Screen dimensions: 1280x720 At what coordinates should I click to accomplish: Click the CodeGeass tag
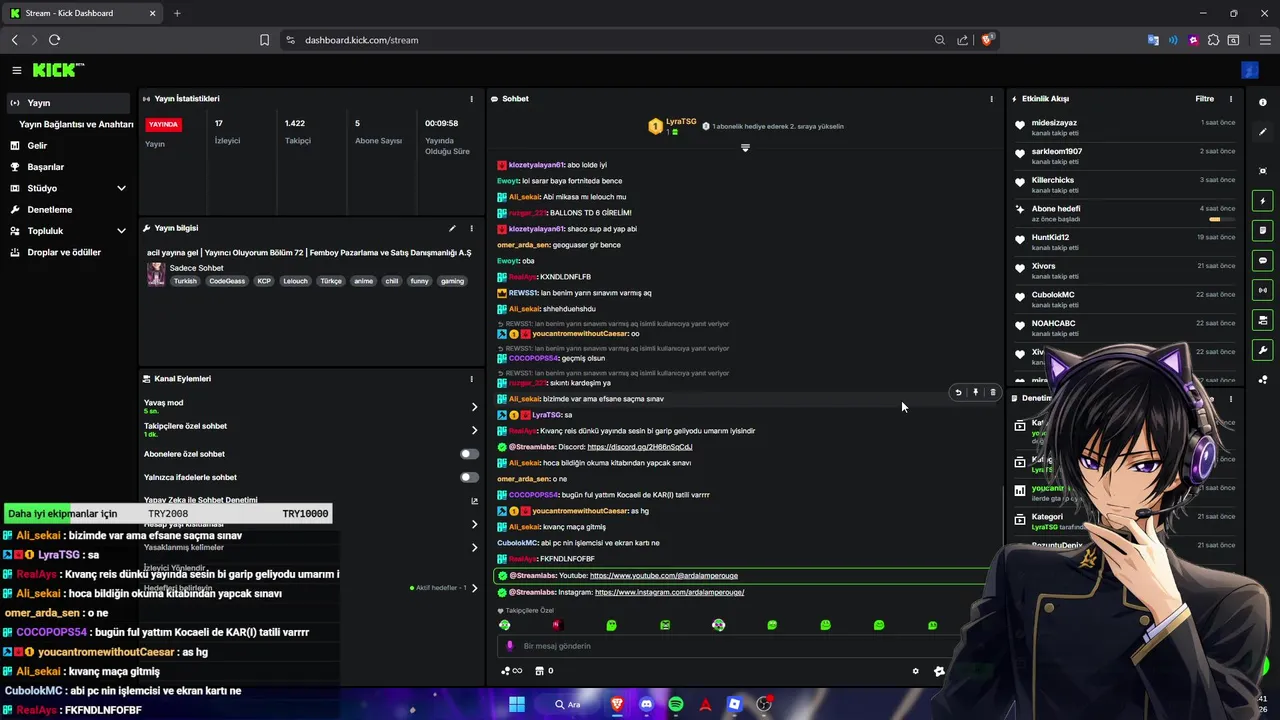coord(227,281)
